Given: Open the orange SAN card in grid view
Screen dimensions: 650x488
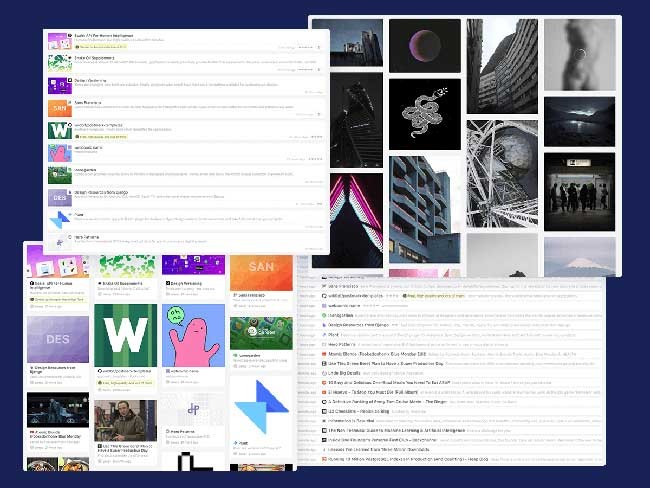Looking at the screenshot, I should tap(260, 273).
